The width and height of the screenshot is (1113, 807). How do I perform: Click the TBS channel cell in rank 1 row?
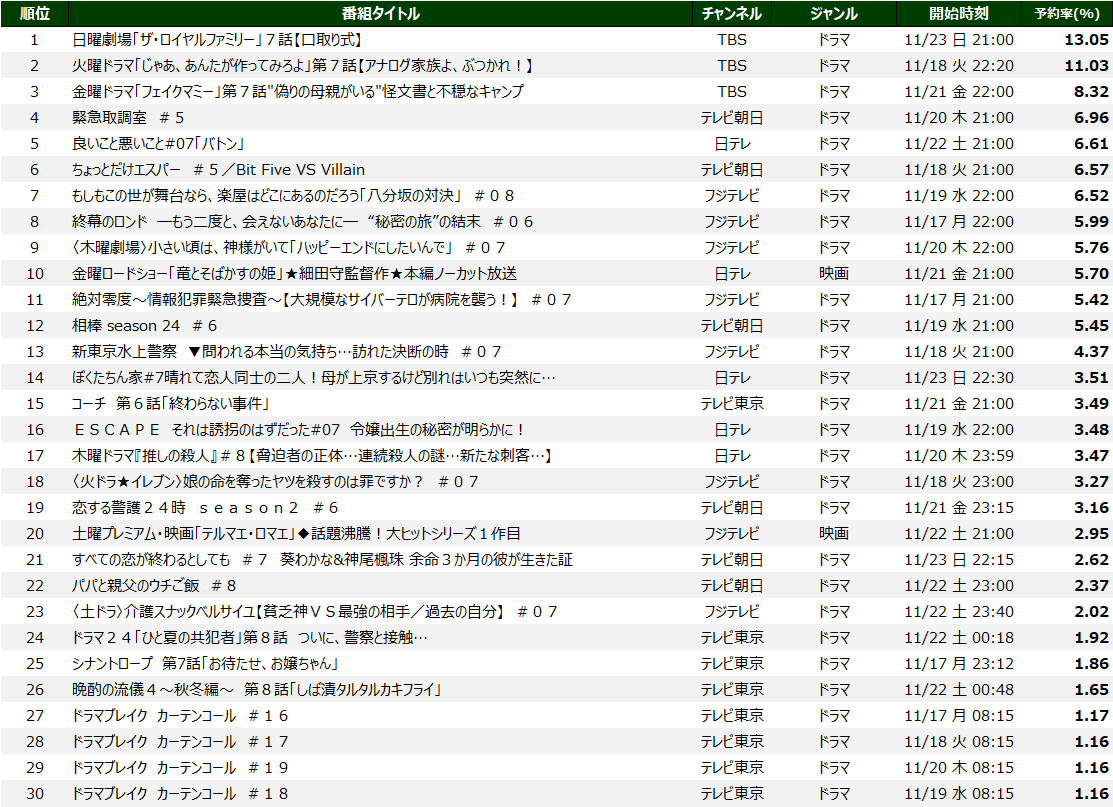pos(732,40)
